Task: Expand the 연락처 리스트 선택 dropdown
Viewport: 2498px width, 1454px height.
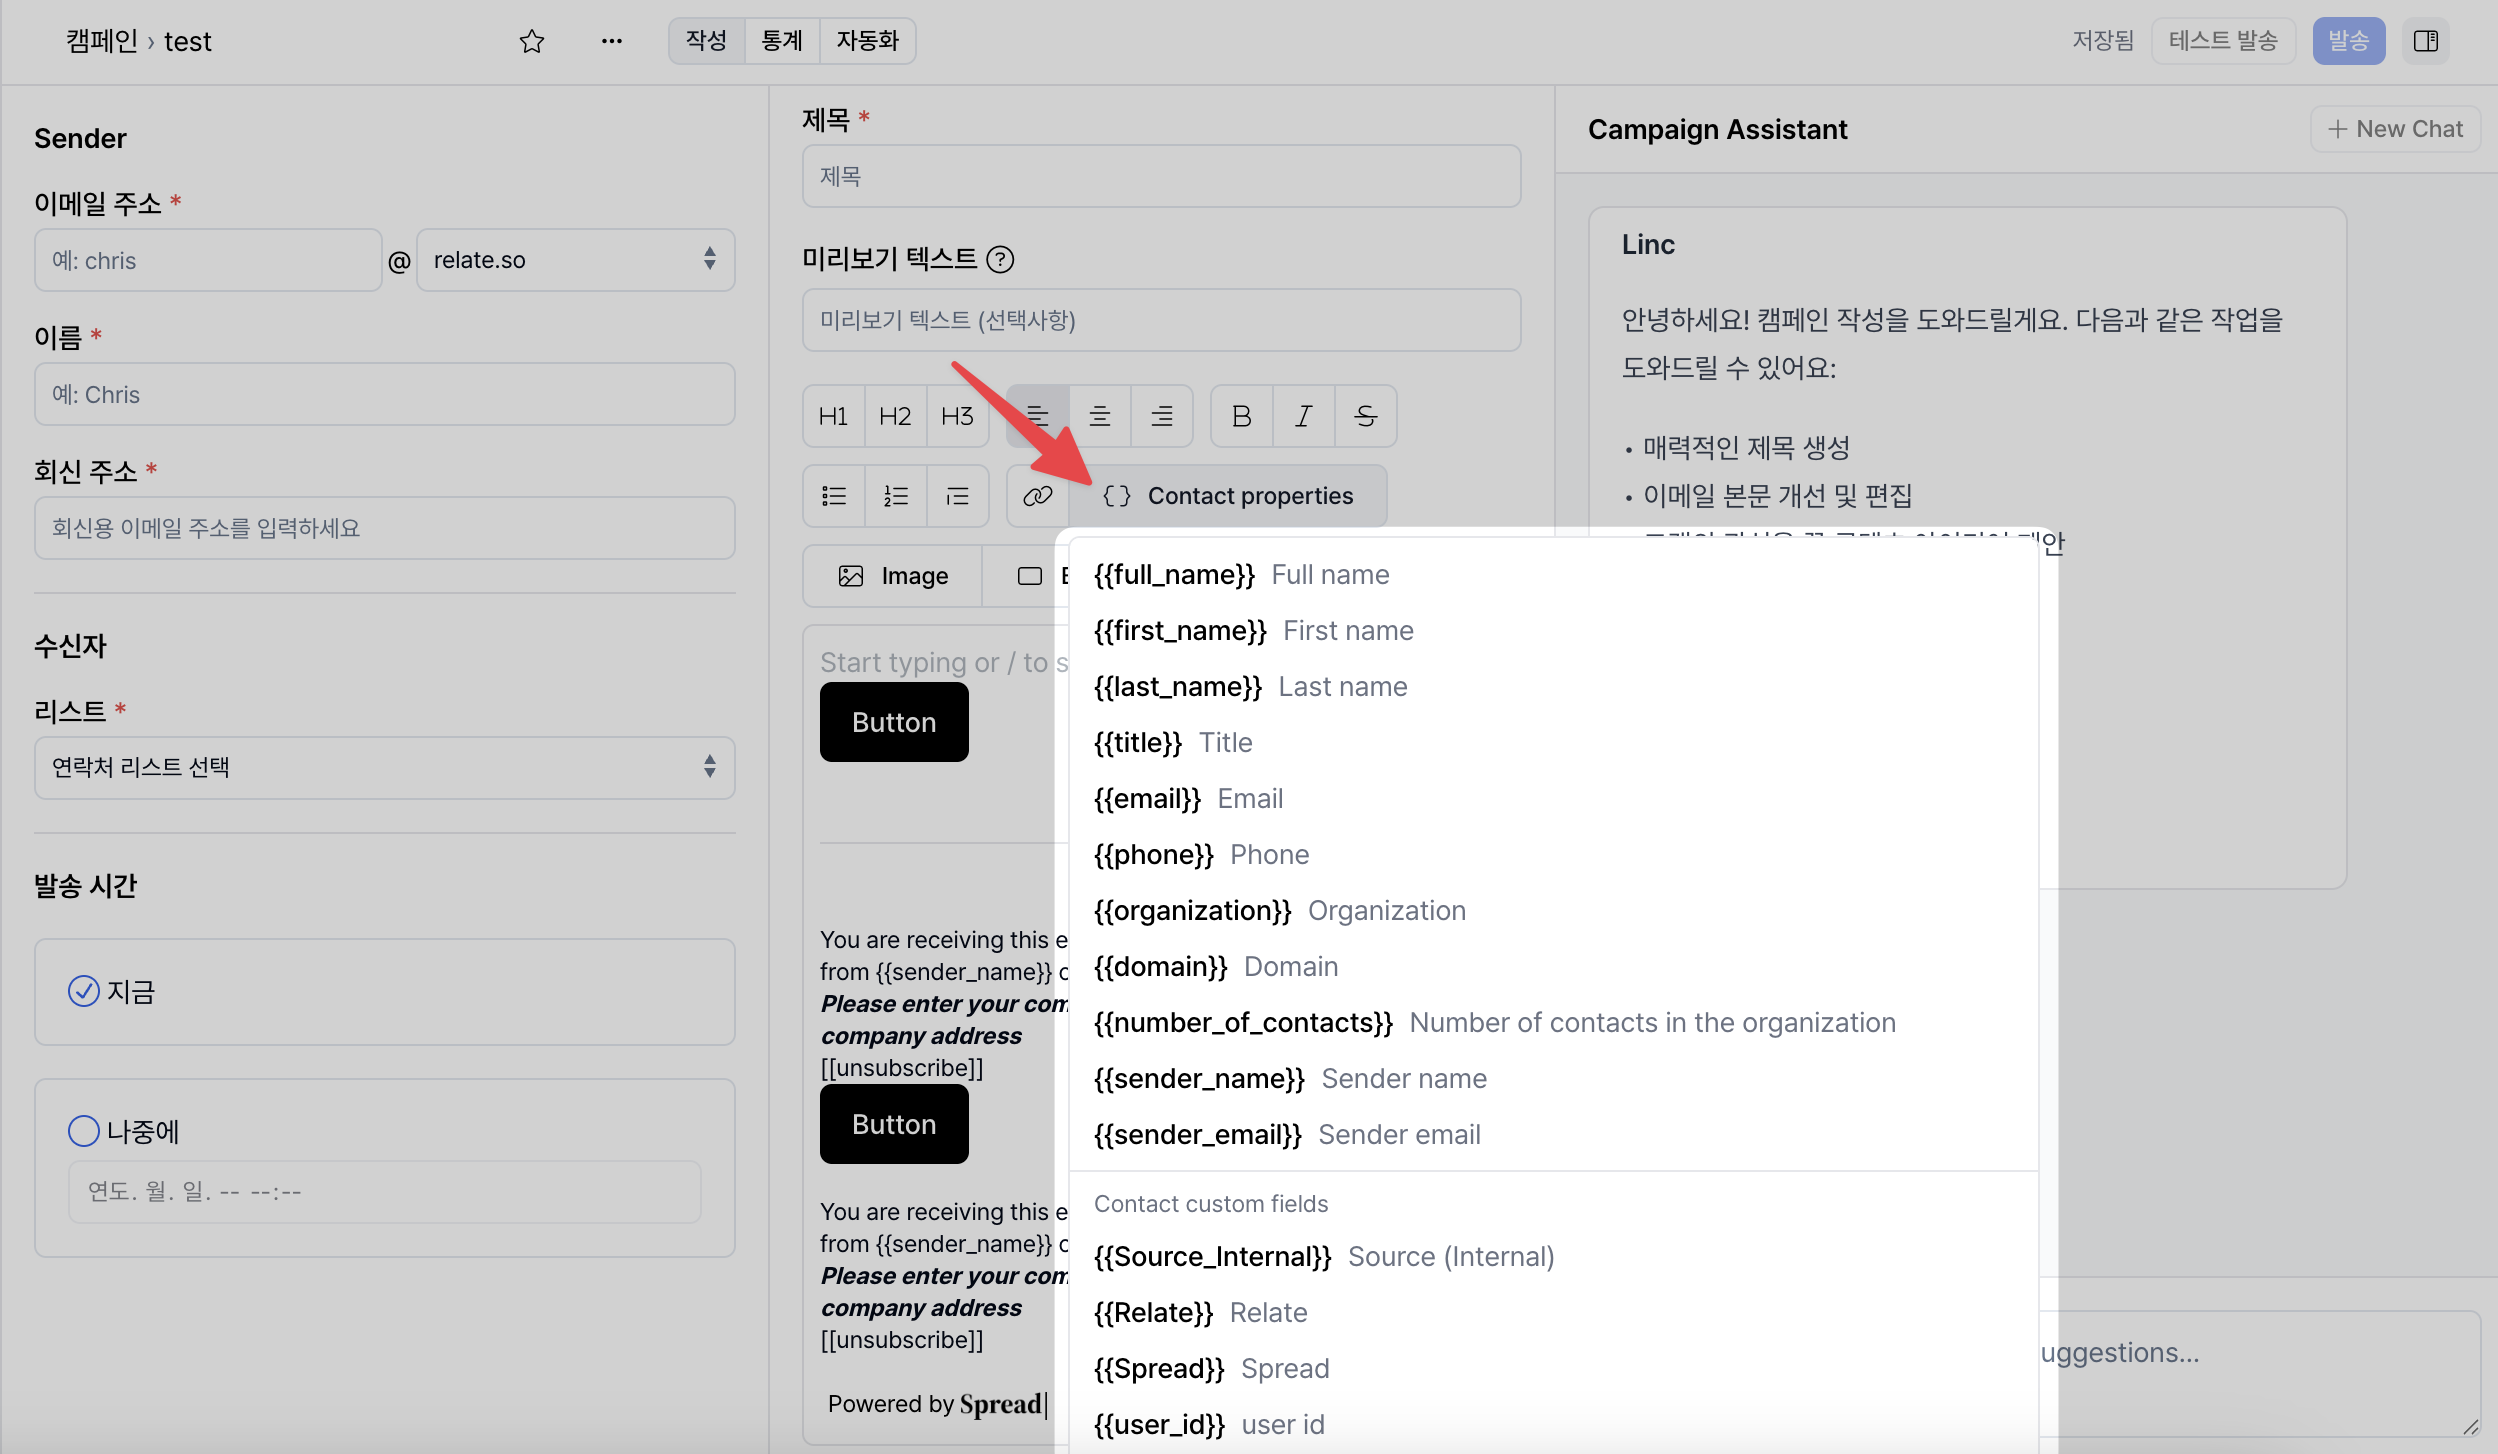Action: pos(384,767)
